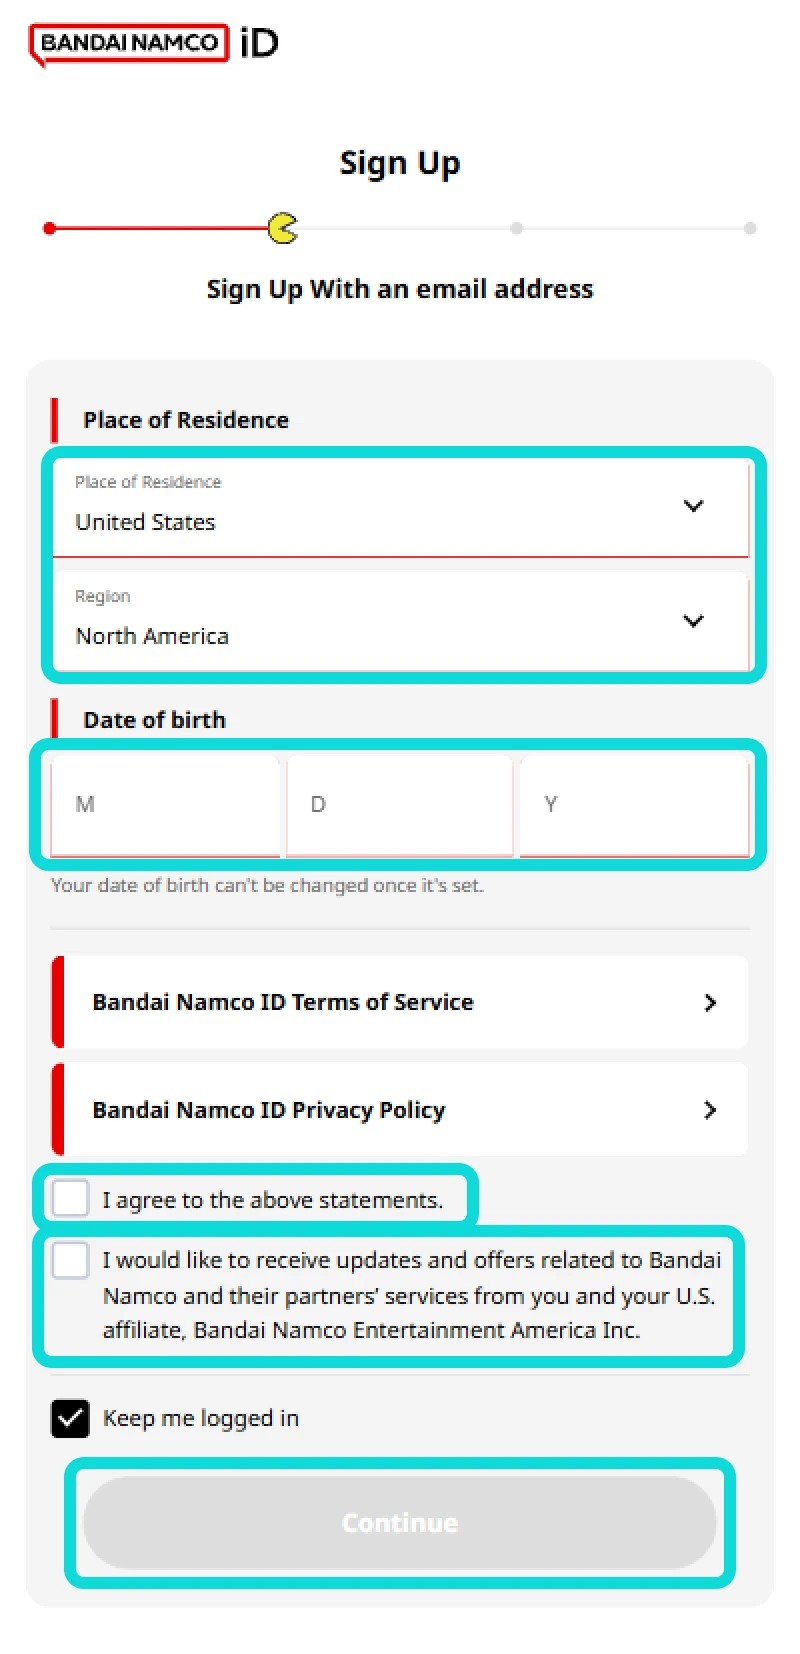The width and height of the screenshot is (800, 1654).
Task: Click the Pac-Man progress indicator
Action: 283,229
